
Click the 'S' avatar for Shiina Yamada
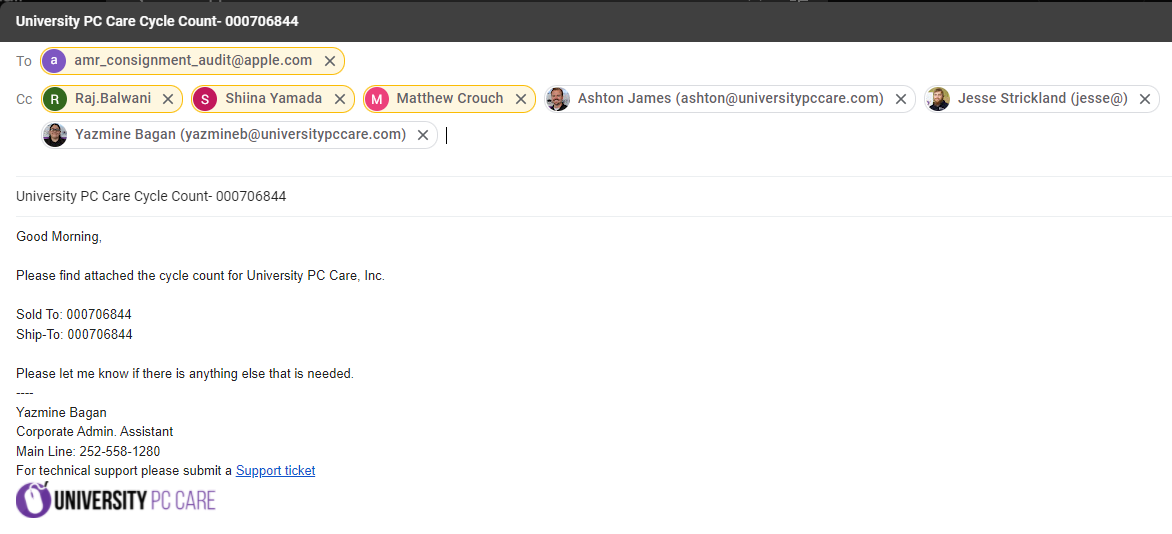coord(204,99)
